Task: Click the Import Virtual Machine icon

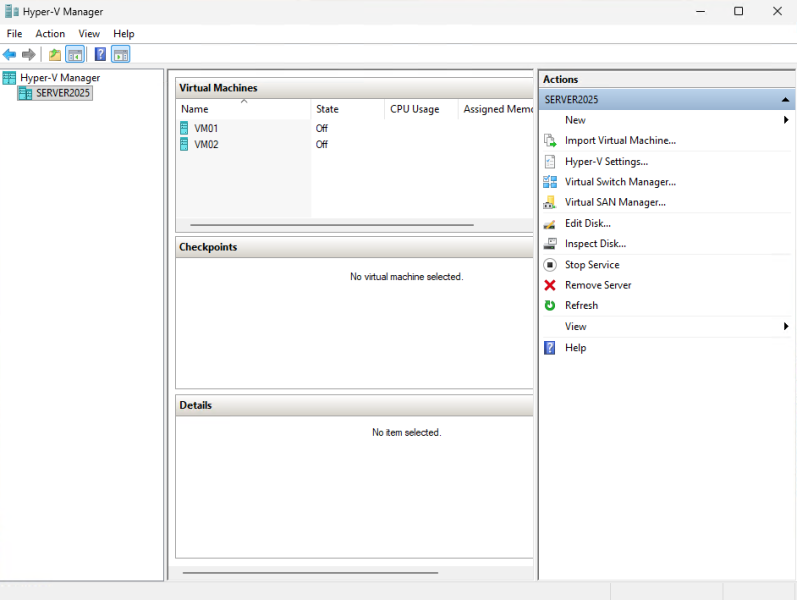Action: (550, 140)
